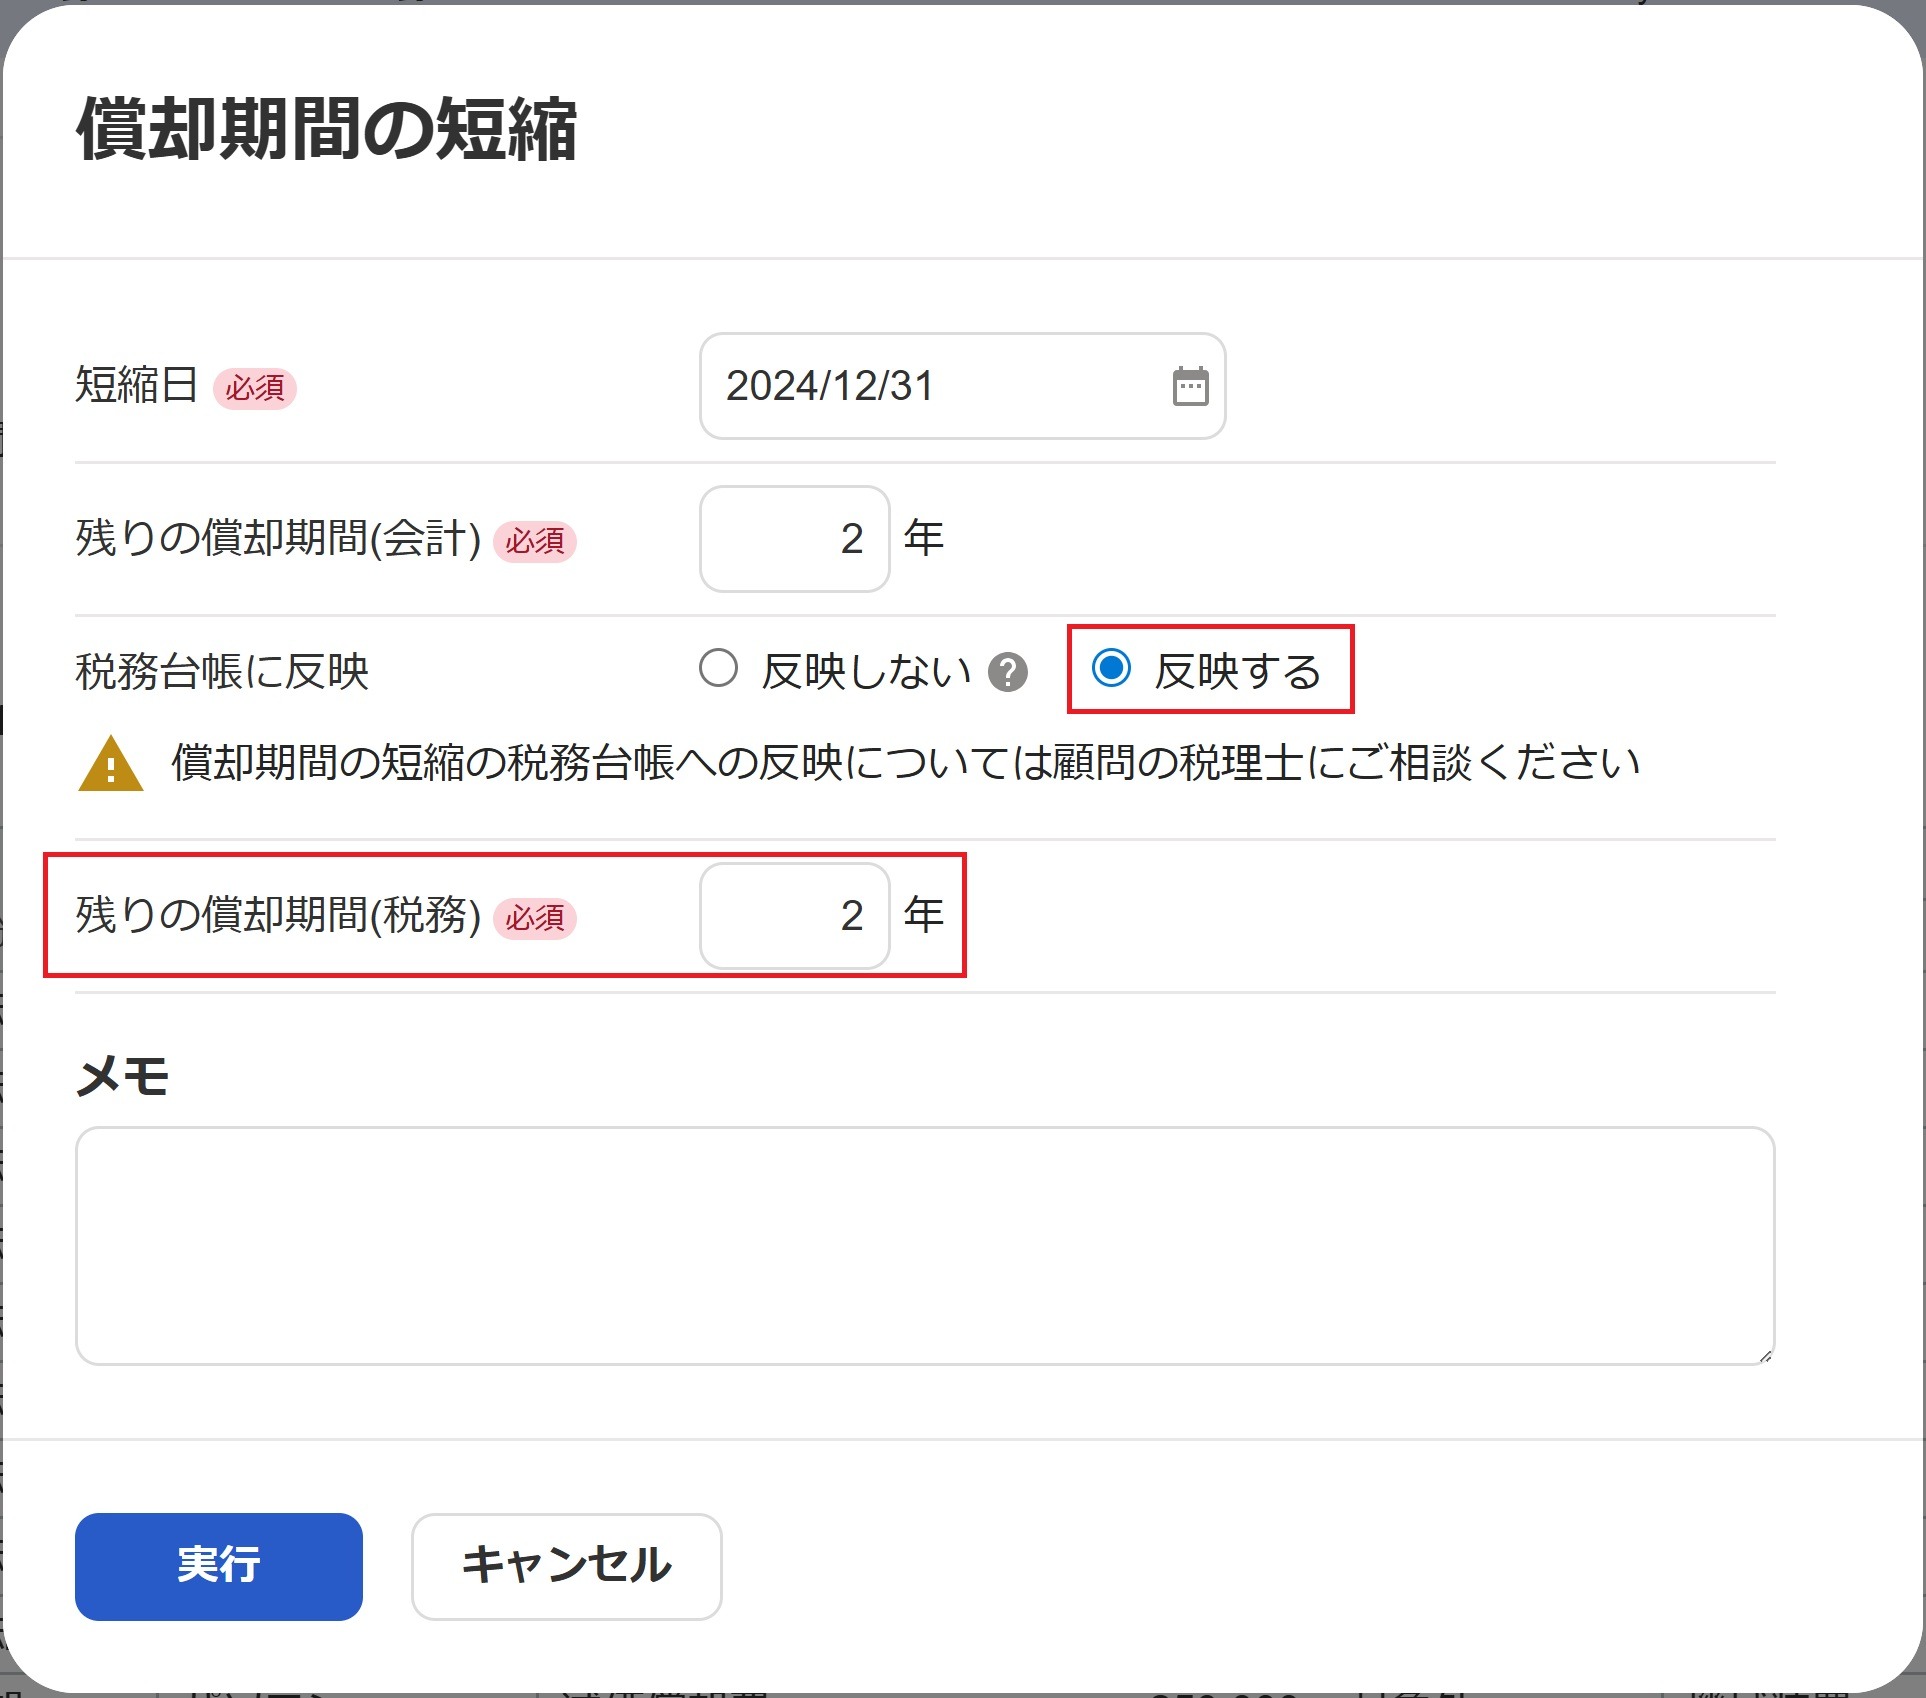Click the キャンセル button
The height and width of the screenshot is (1698, 1926).
567,1567
